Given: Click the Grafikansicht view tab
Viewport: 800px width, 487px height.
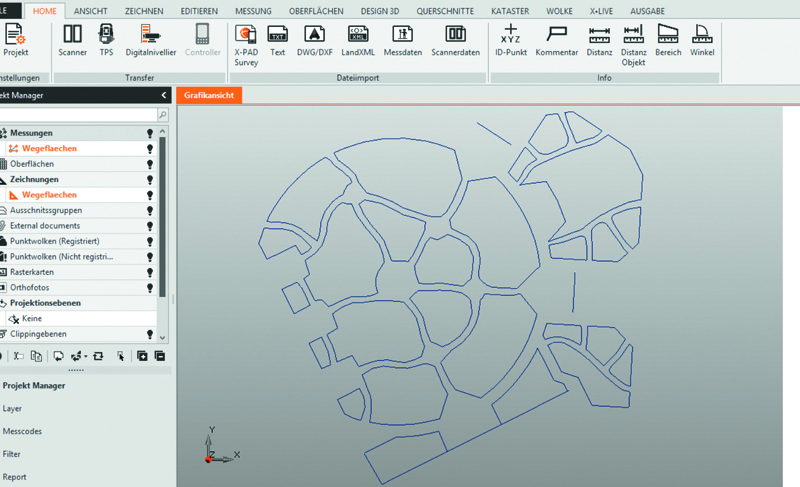Looking at the screenshot, I should coord(208,95).
